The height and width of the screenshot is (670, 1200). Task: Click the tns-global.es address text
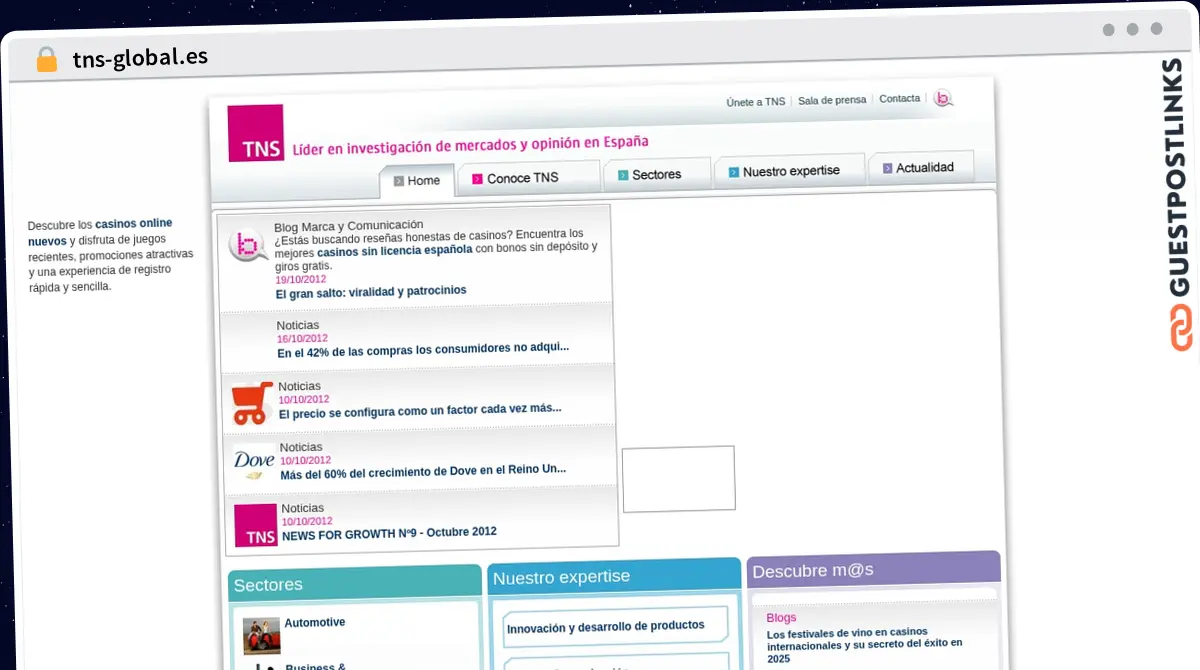(x=140, y=57)
